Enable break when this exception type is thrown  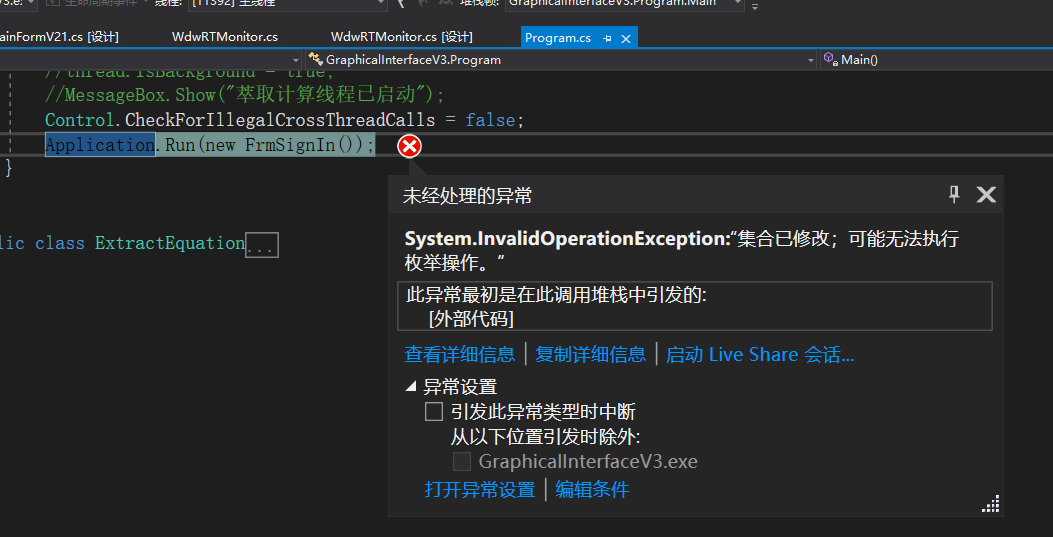point(434,411)
